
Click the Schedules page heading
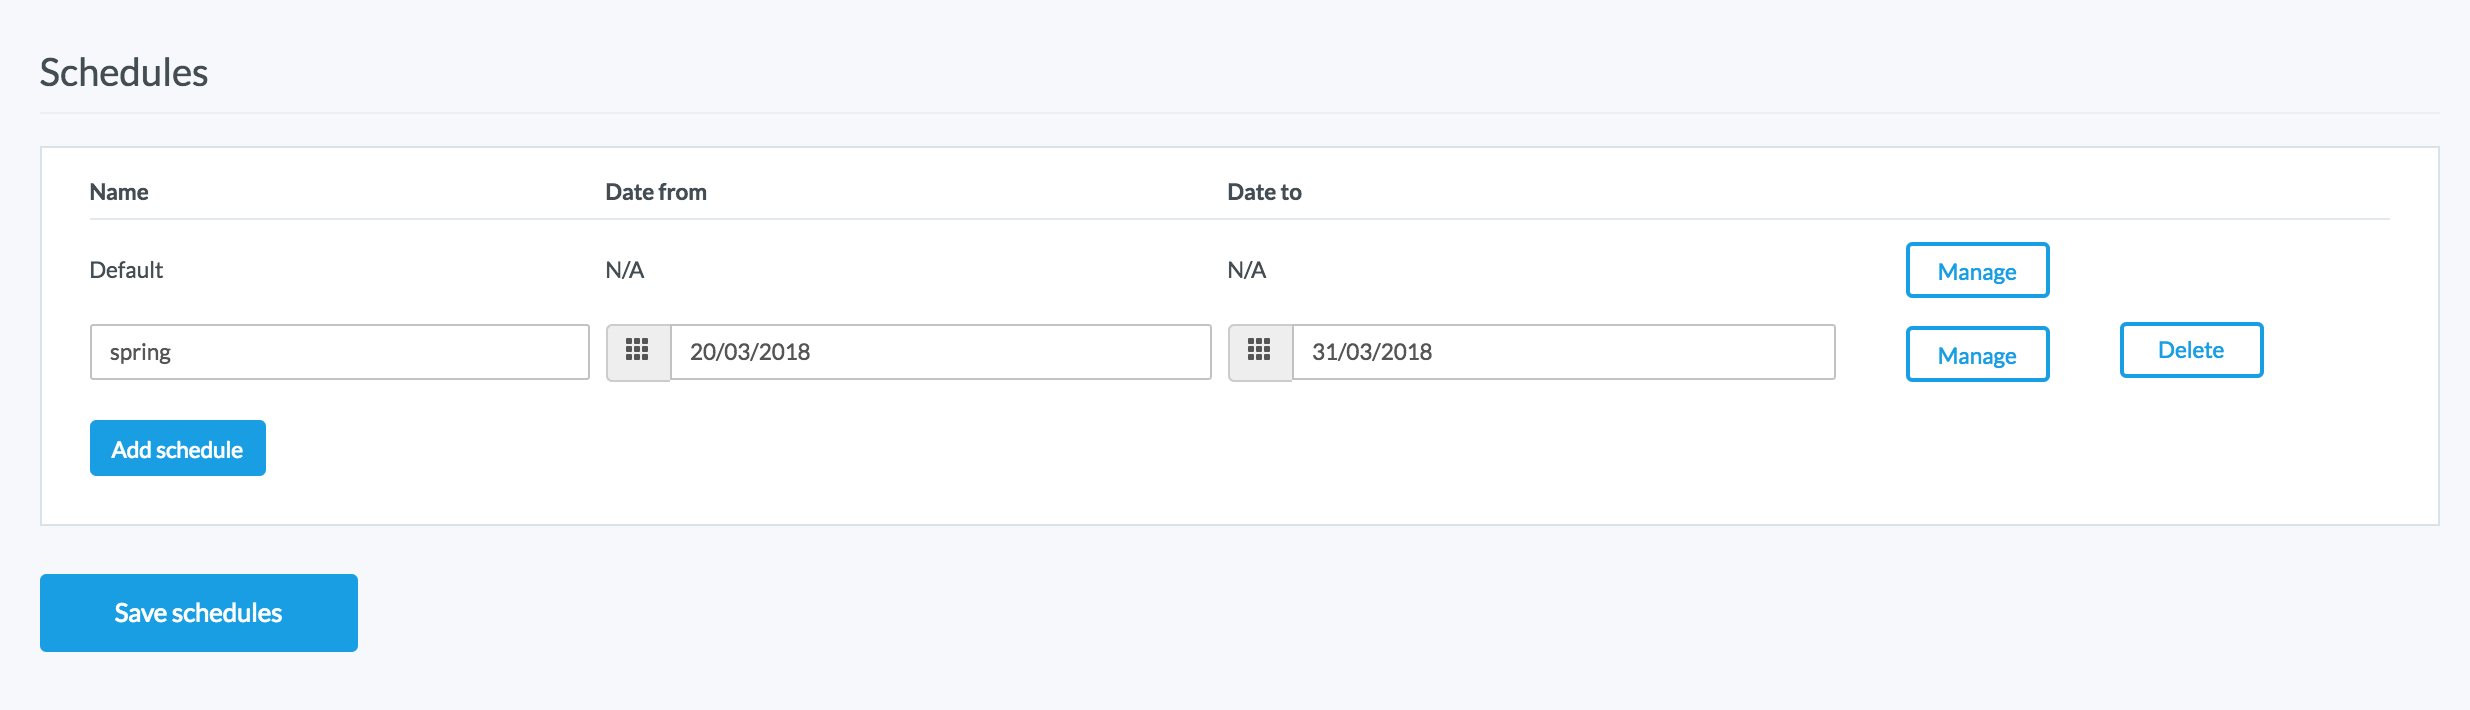124,73
